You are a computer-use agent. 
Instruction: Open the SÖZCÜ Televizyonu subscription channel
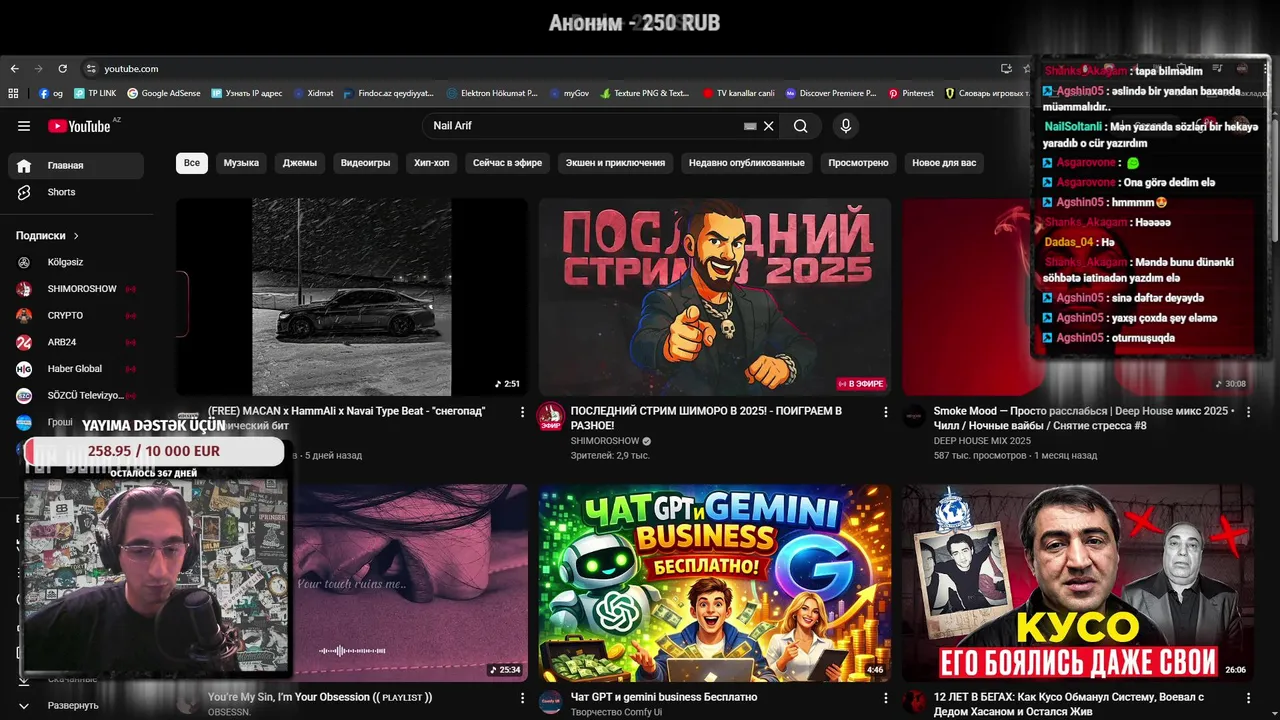point(76,396)
